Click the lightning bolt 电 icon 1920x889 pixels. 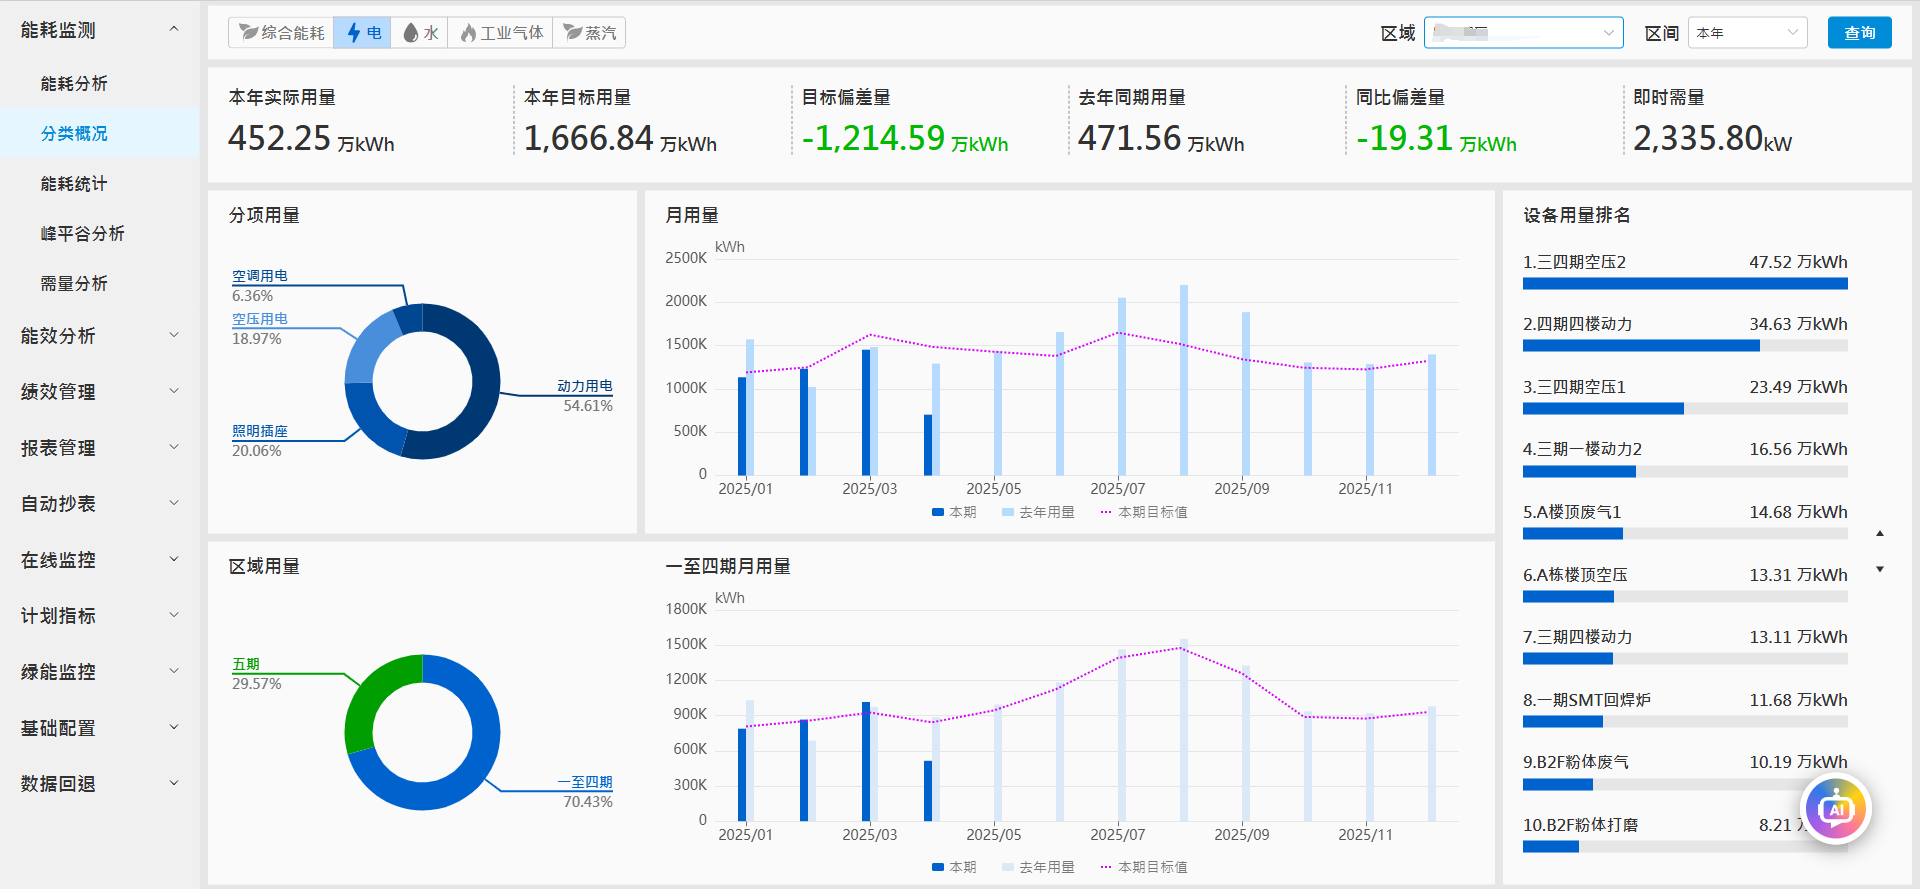tap(354, 33)
